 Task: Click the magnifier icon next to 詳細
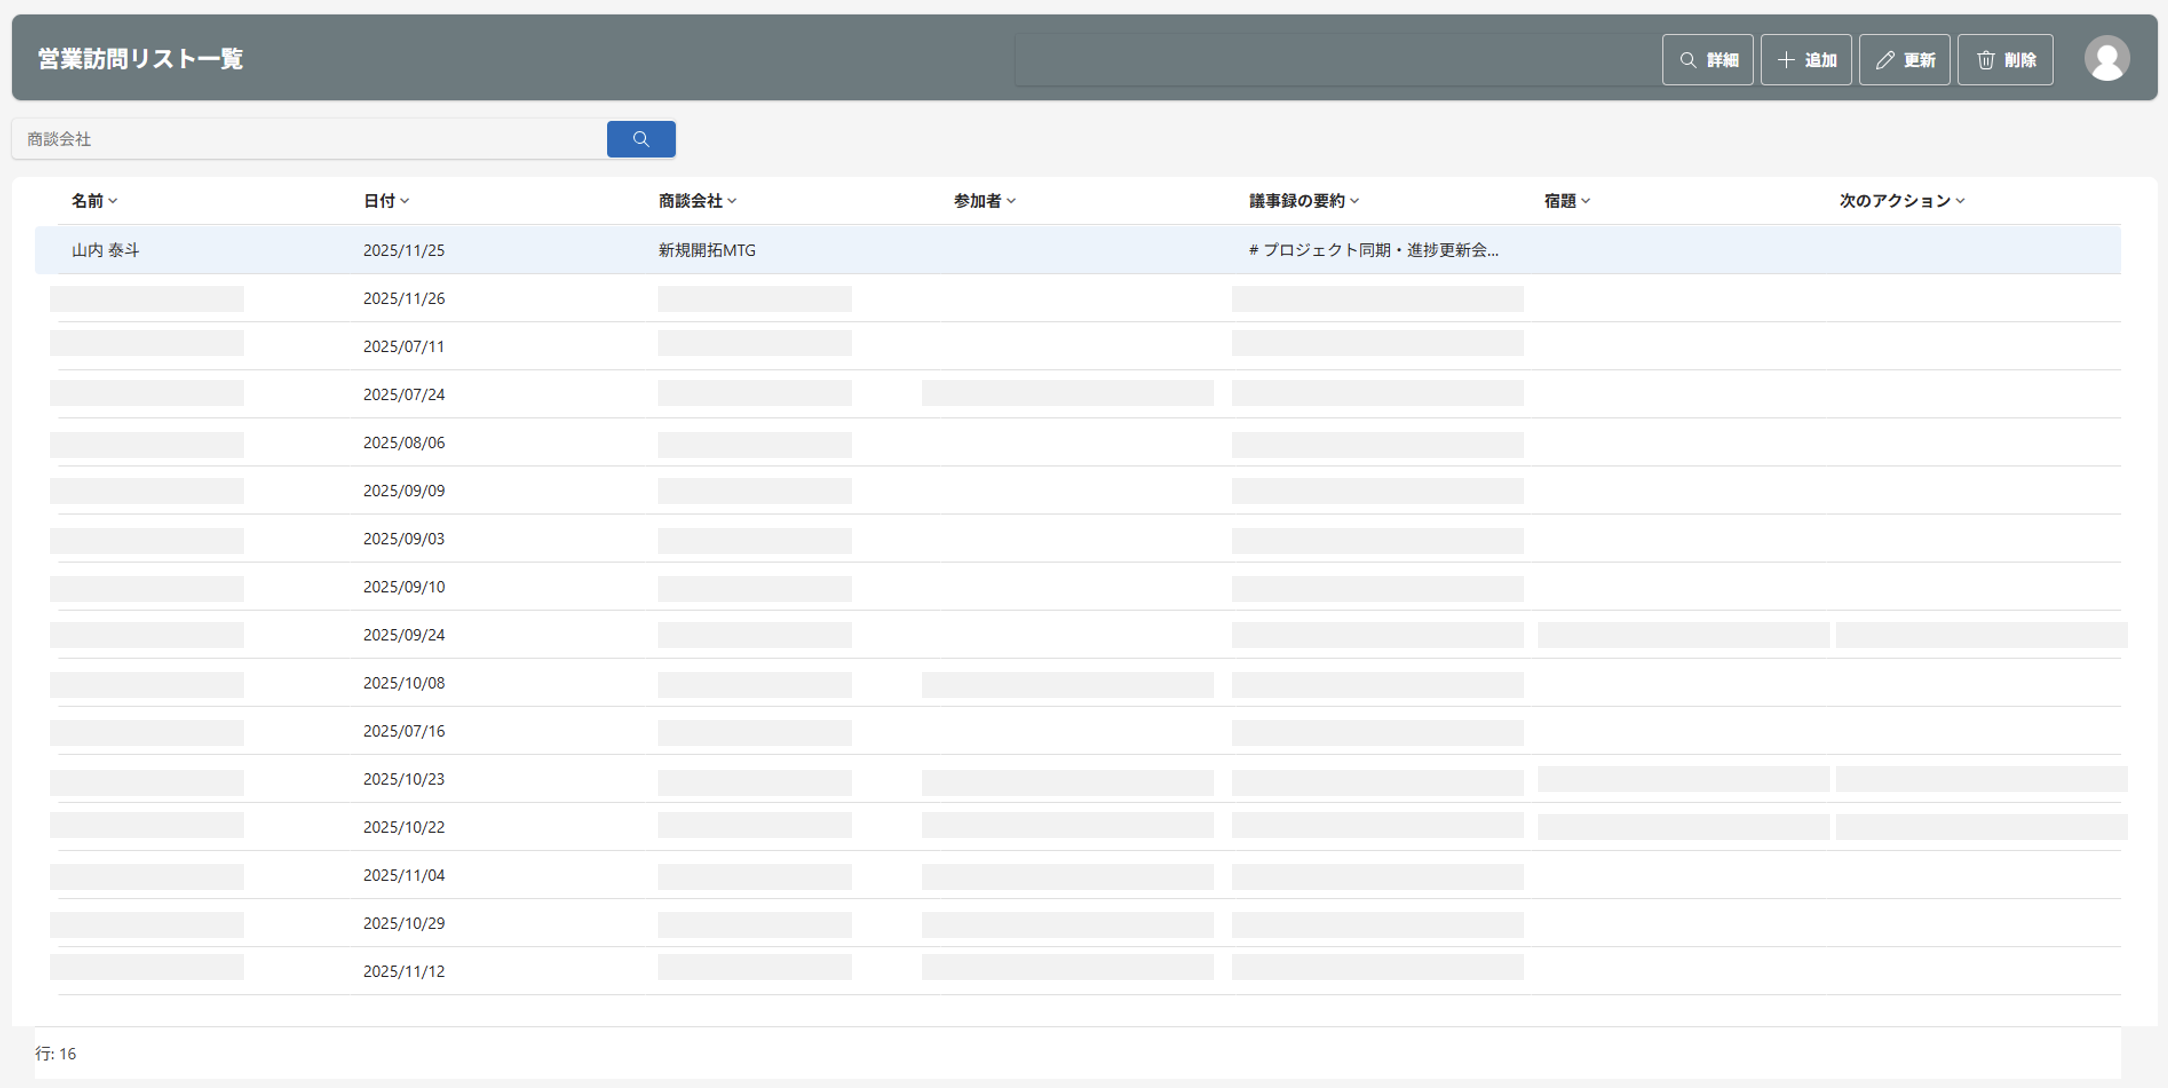pos(1686,59)
